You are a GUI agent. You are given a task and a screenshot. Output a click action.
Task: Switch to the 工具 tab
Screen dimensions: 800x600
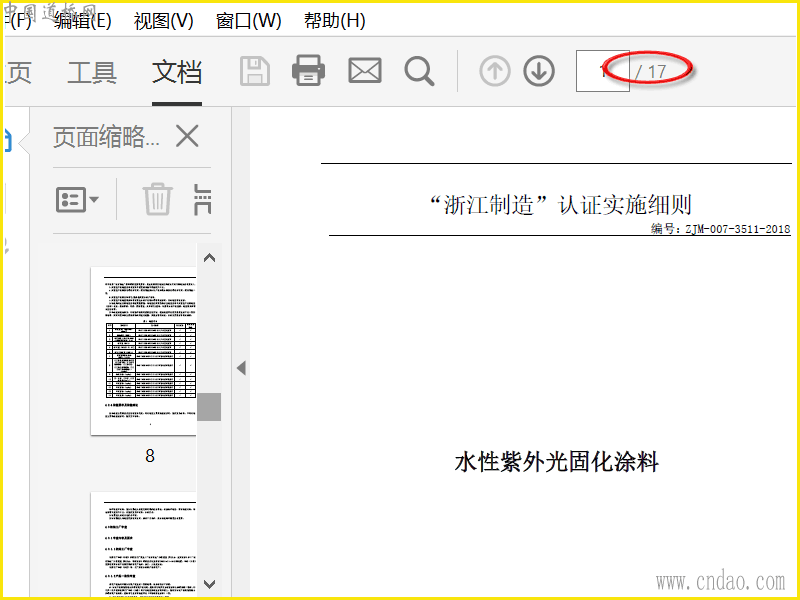point(92,72)
